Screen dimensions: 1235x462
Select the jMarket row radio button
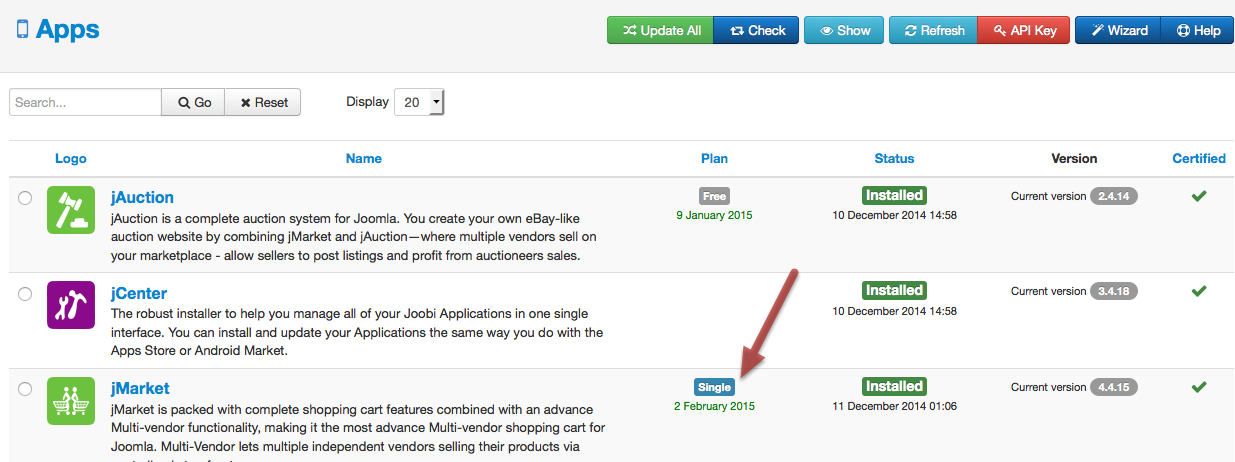coord(25,389)
